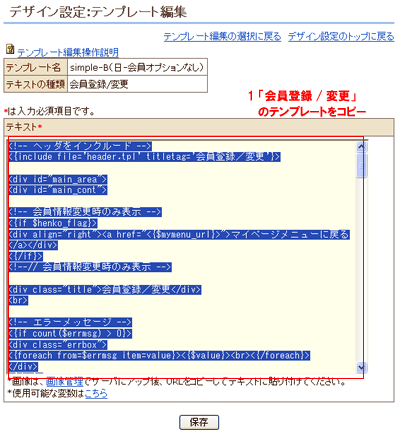Open the テンプレート編集操作説明 help link
Image resolution: width=400 pixels, height=432 pixels.
(68, 52)
